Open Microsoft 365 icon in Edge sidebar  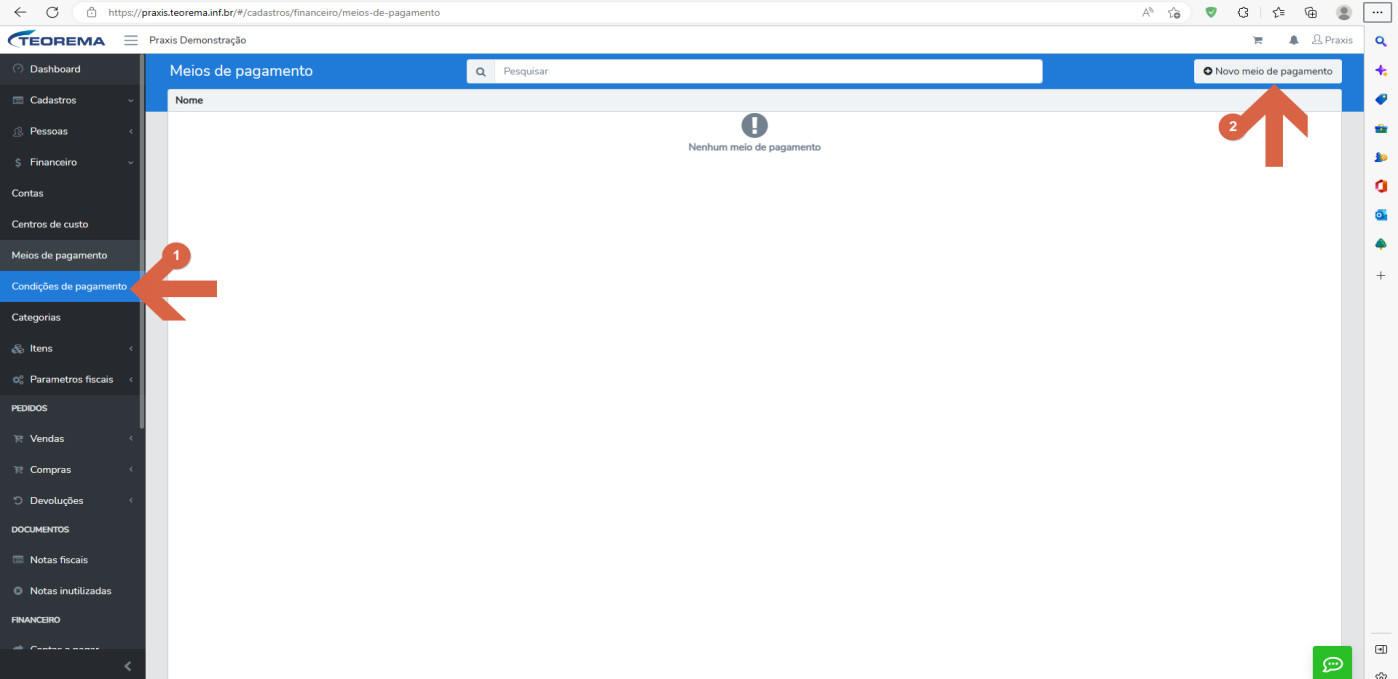click(1381, 186)
